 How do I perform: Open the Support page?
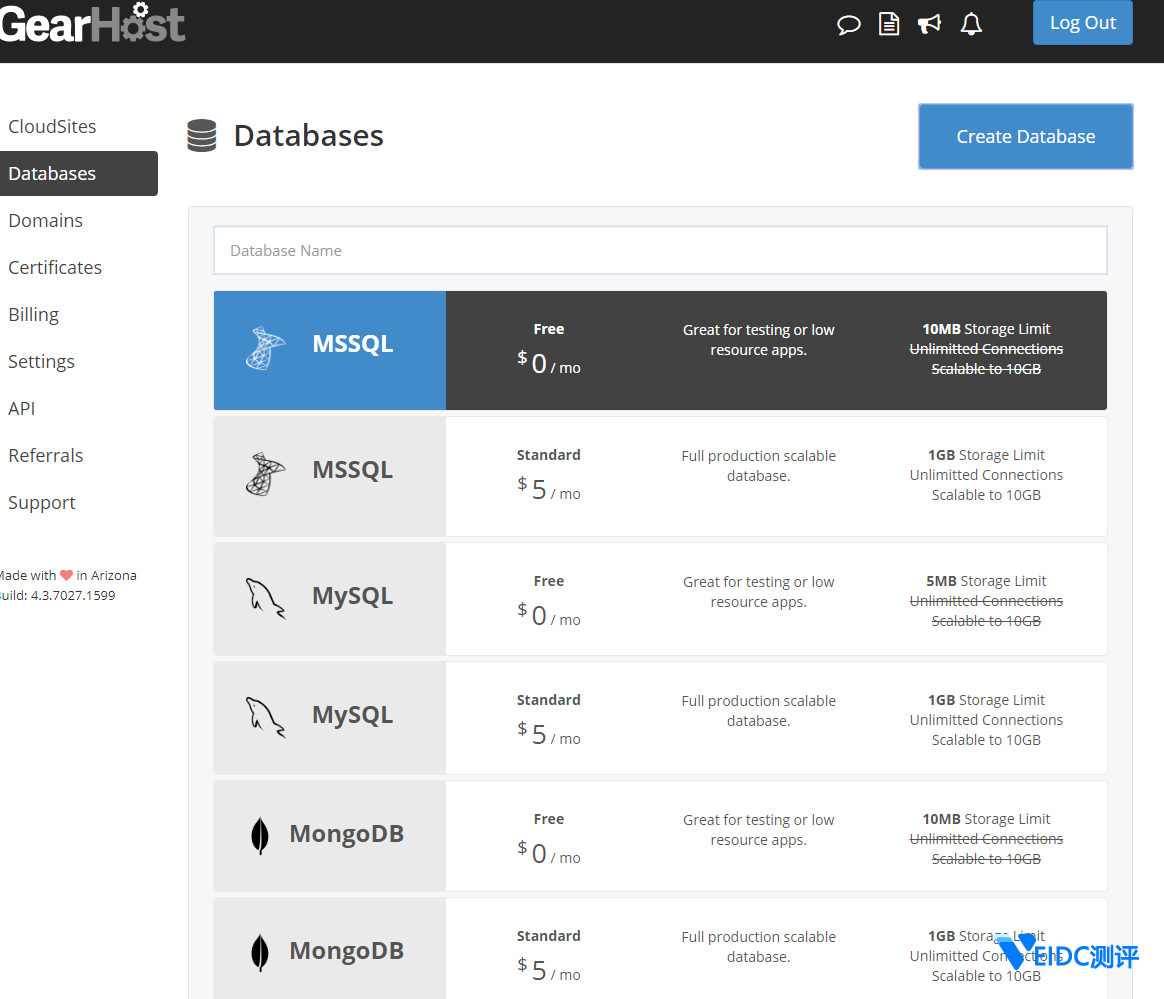[41, 502]
